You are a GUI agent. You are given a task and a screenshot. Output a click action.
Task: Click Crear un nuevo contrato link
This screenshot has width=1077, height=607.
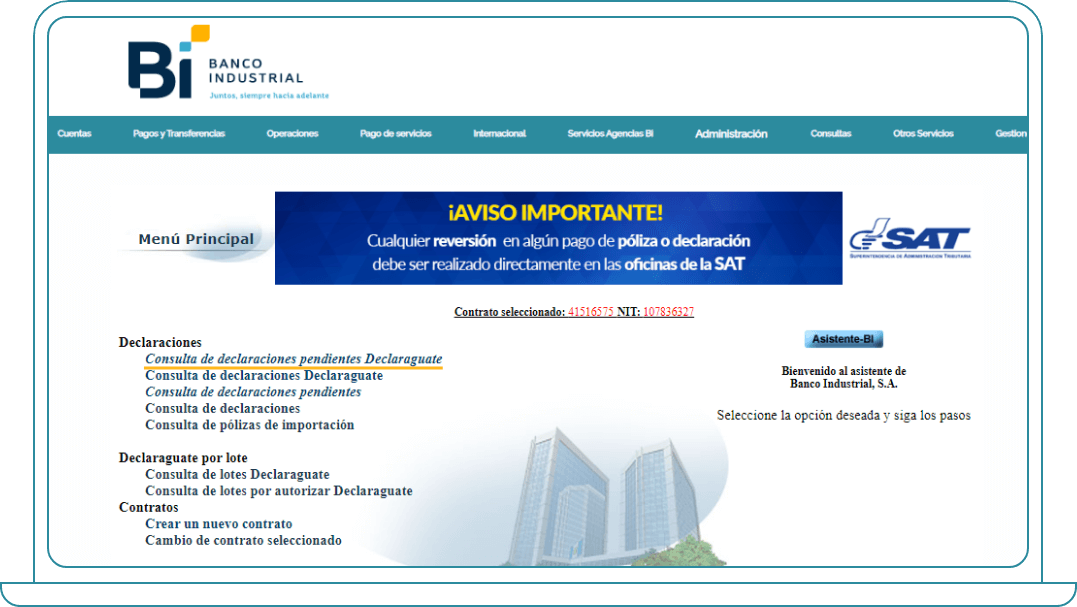click(218, 524)
